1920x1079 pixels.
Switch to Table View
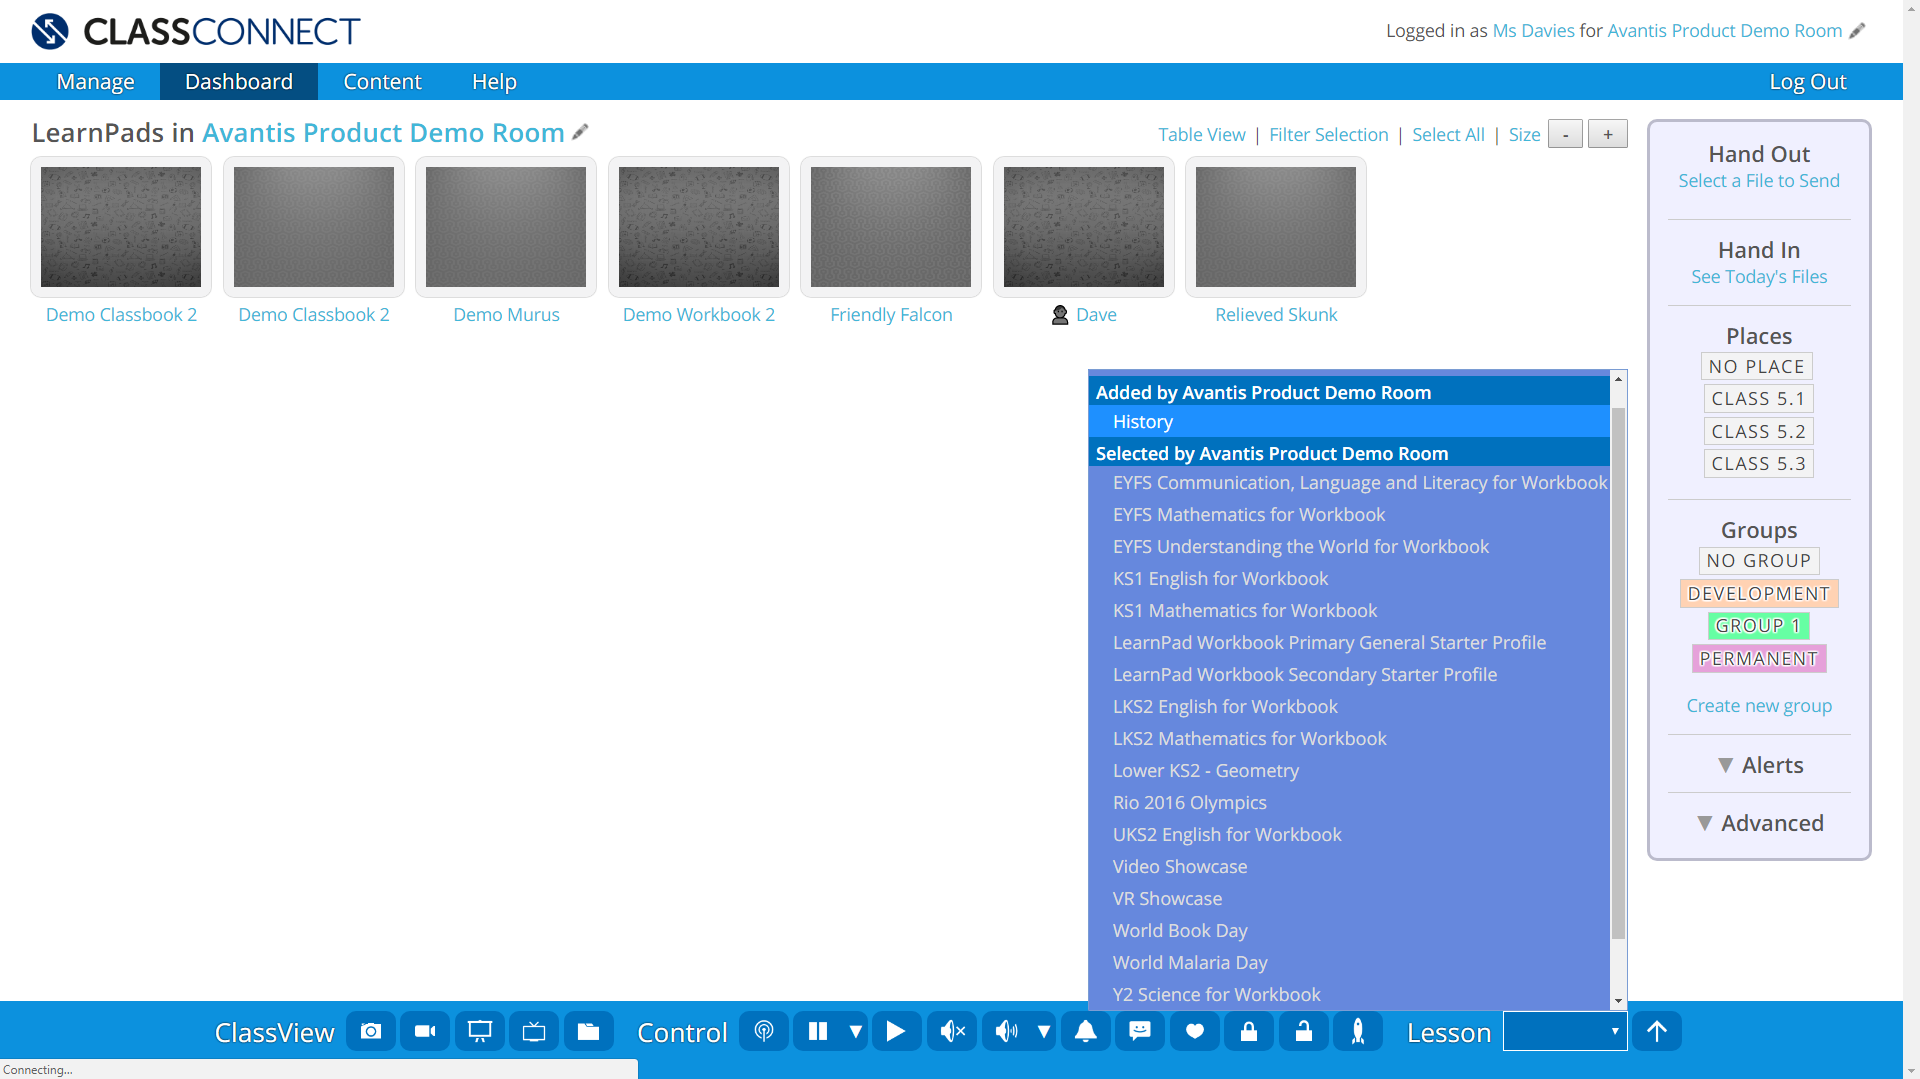tap(1202, 134)
